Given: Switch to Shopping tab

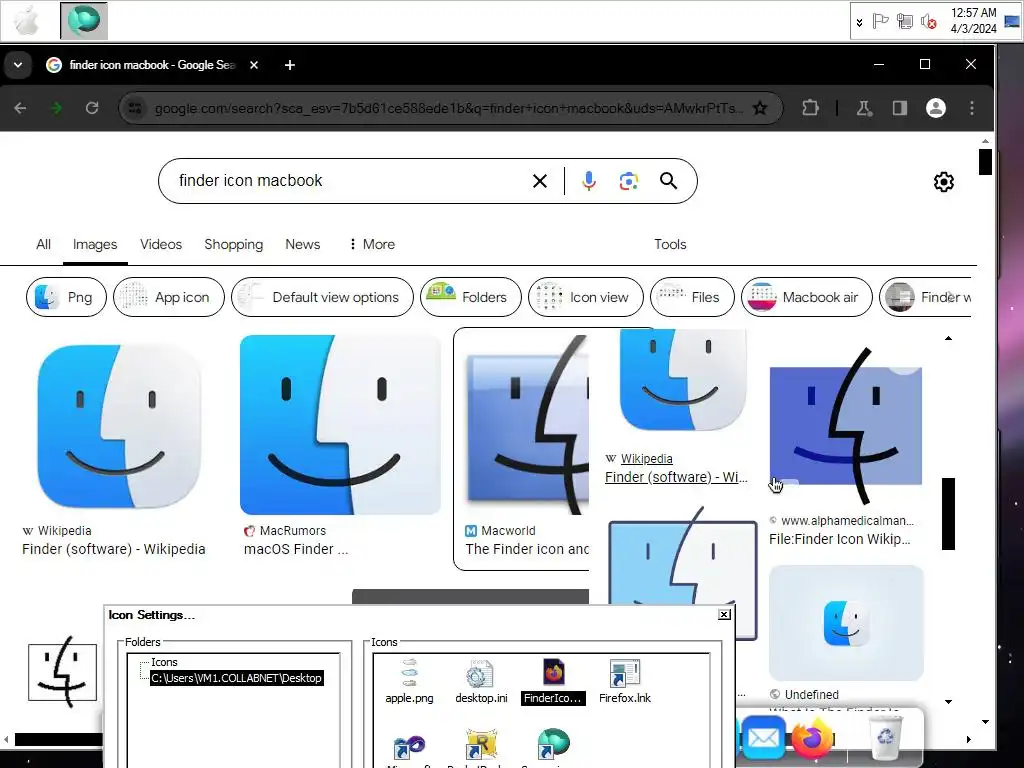Looking at the screenshot, I should [233, 244].
